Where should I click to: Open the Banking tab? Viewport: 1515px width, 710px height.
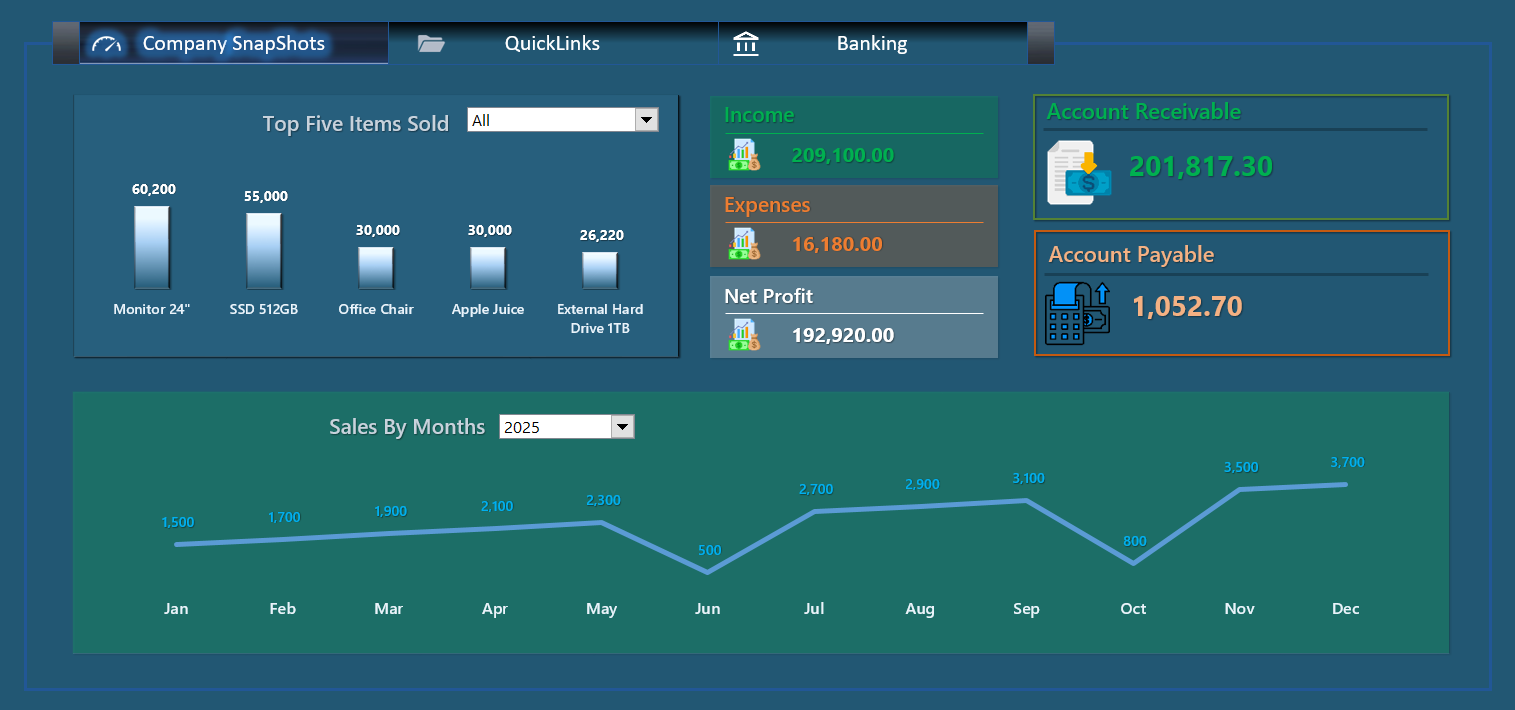(x=872, y=44)
